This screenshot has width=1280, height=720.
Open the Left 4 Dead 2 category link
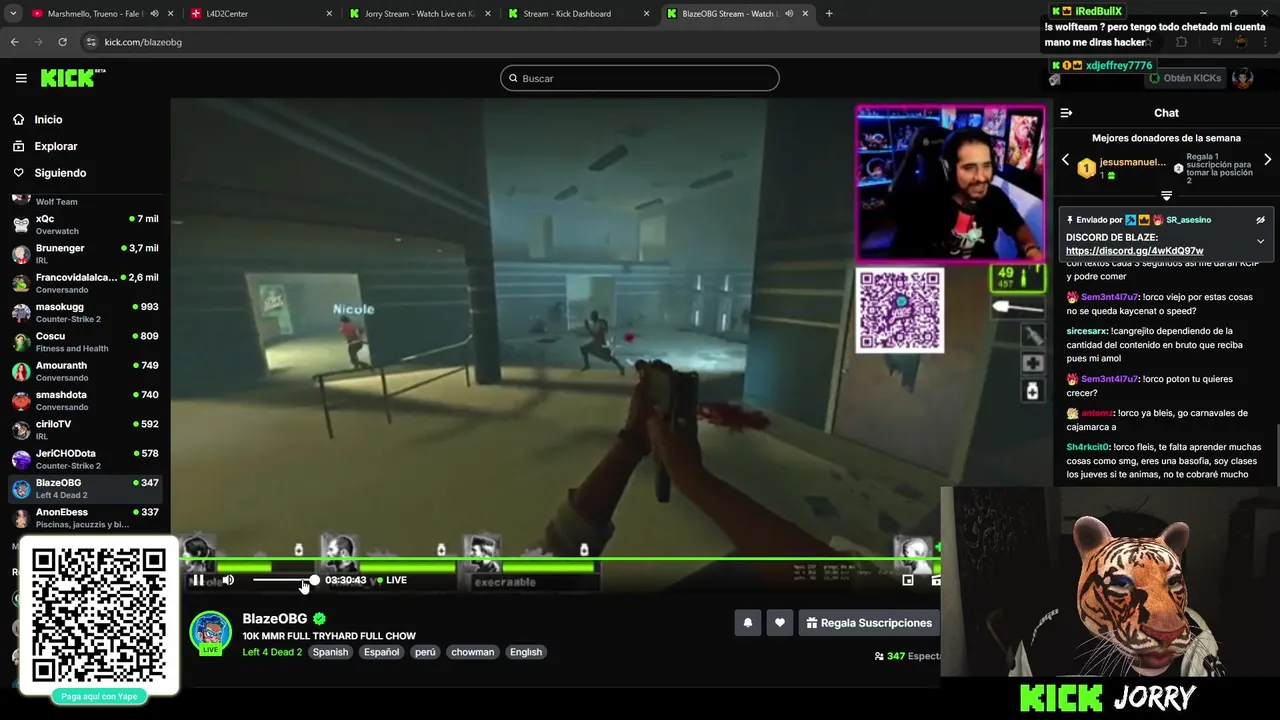[272, 652]
